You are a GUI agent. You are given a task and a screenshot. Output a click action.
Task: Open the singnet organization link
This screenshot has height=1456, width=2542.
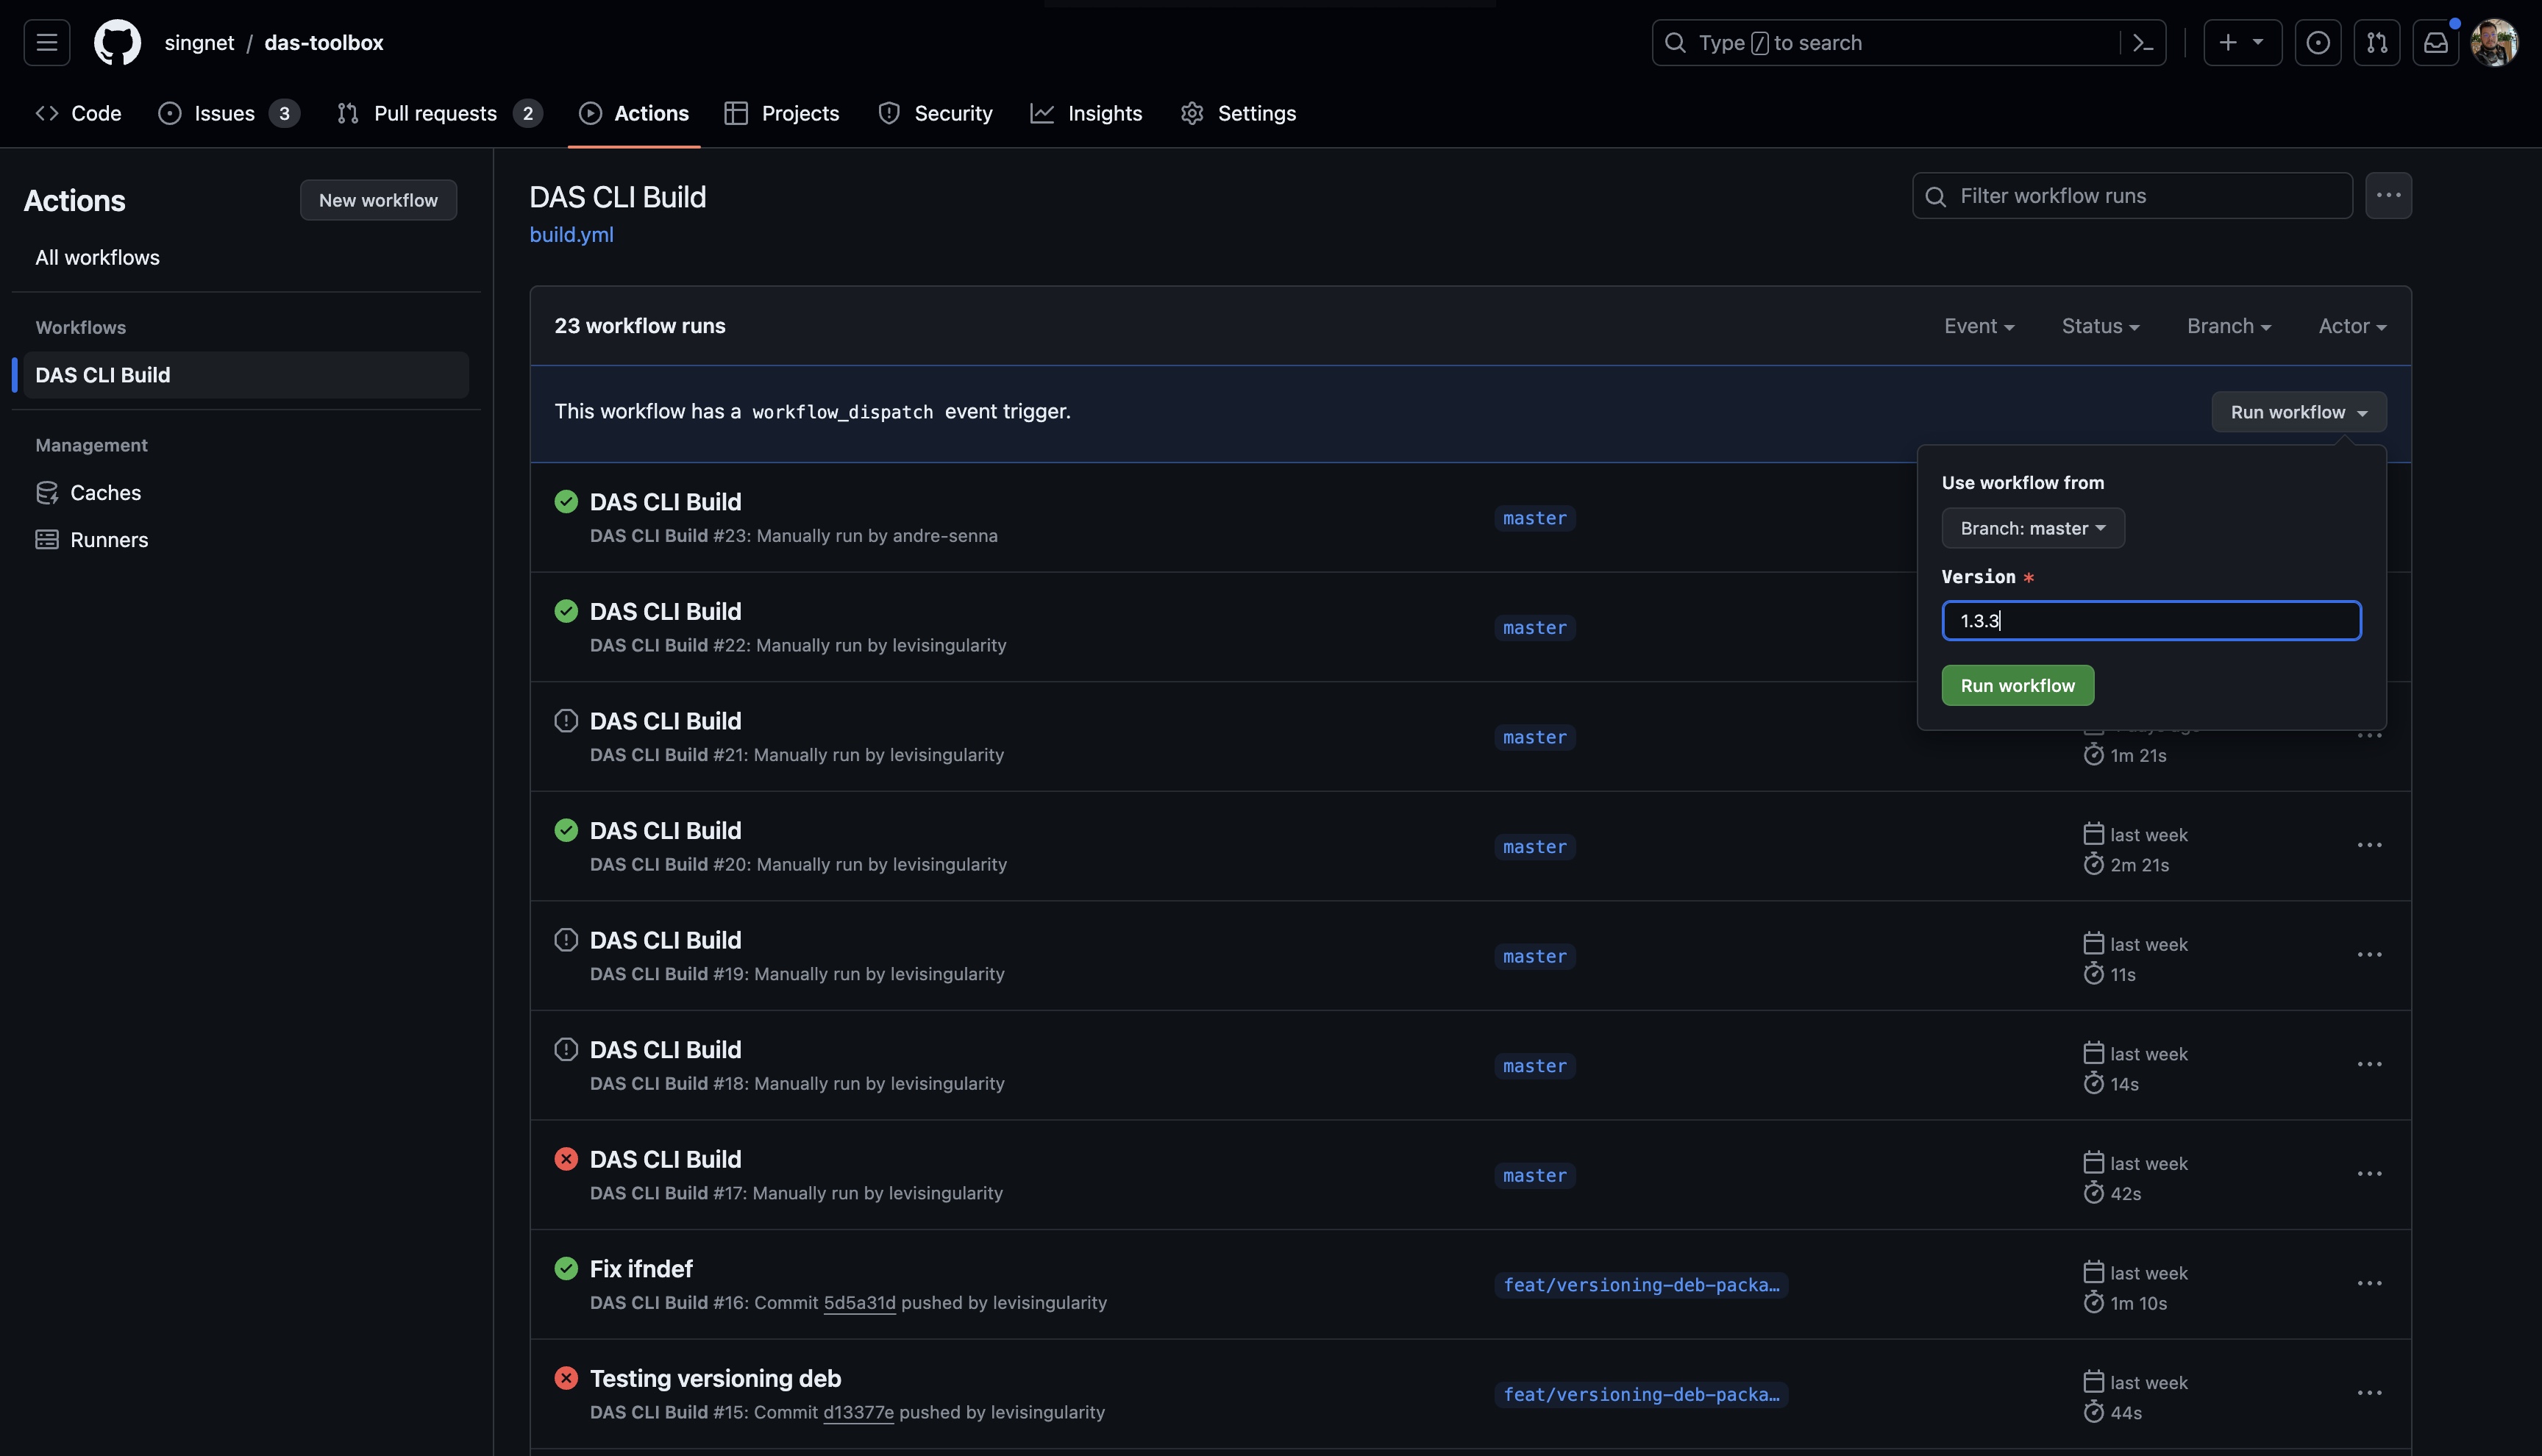pyautogui.click(x=199, y=43)
